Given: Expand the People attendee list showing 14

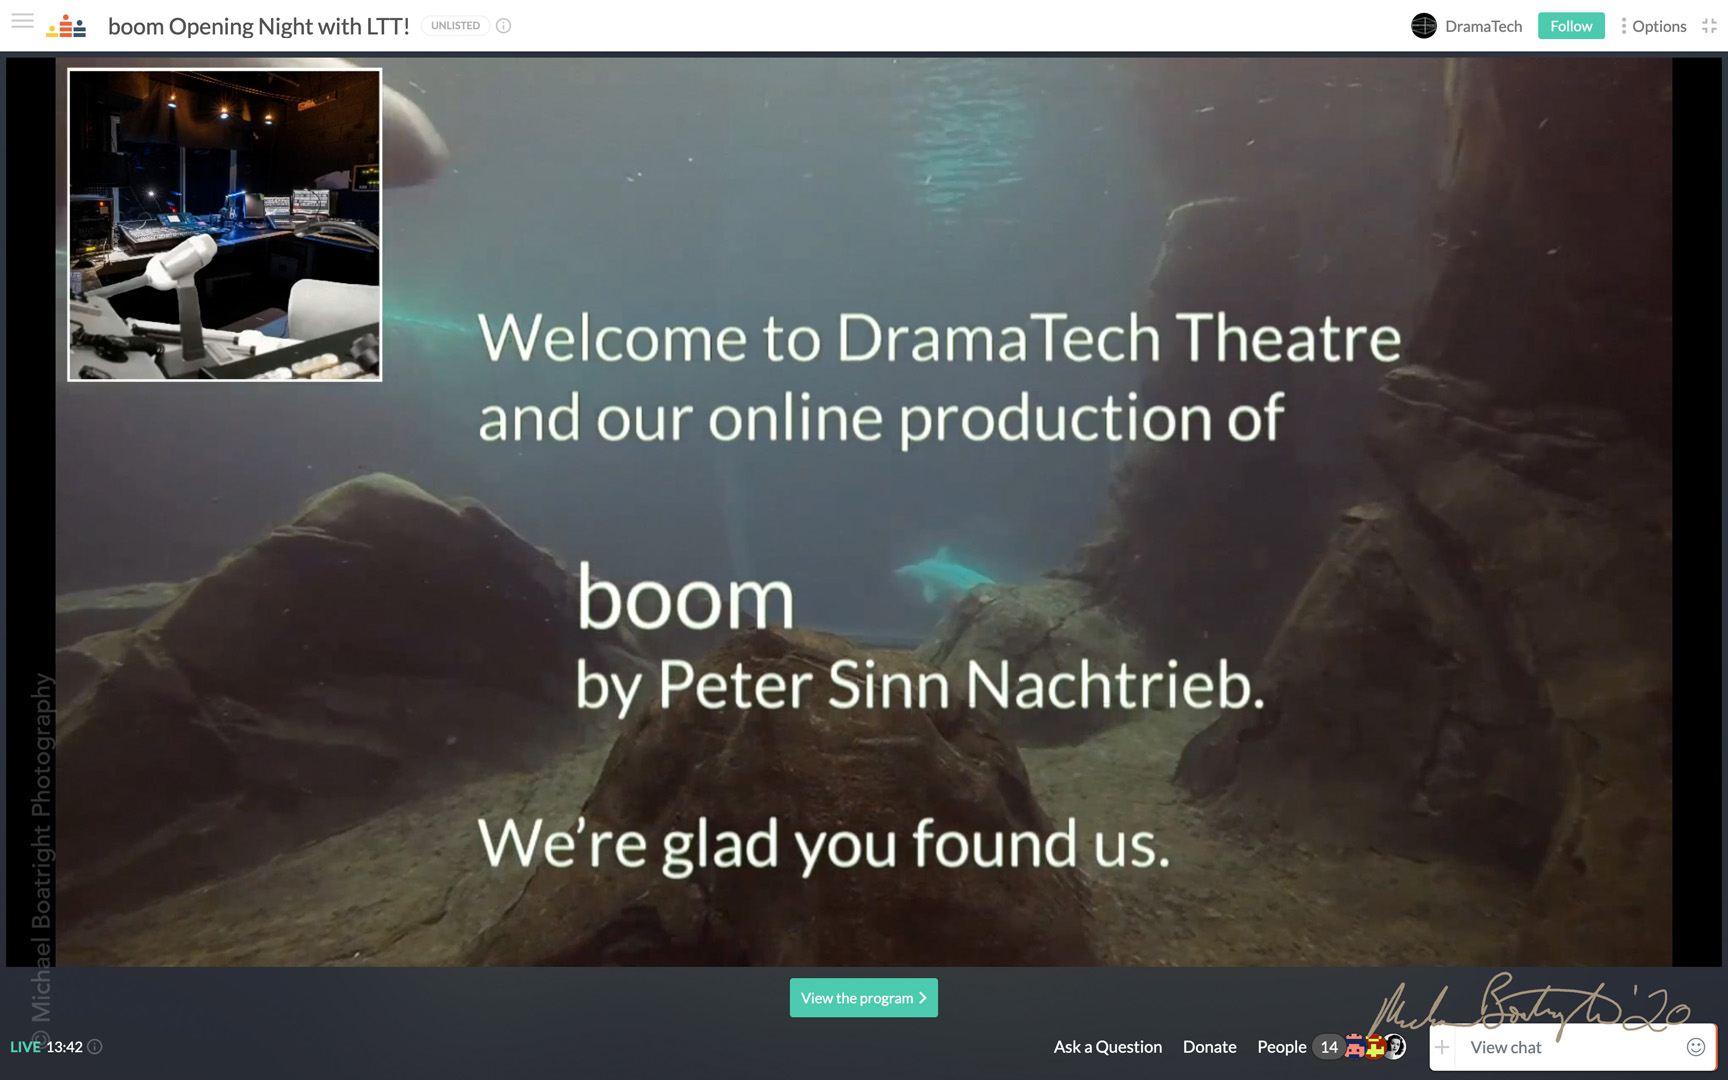Looking at the screenshot, I should pos(1296,1047).
